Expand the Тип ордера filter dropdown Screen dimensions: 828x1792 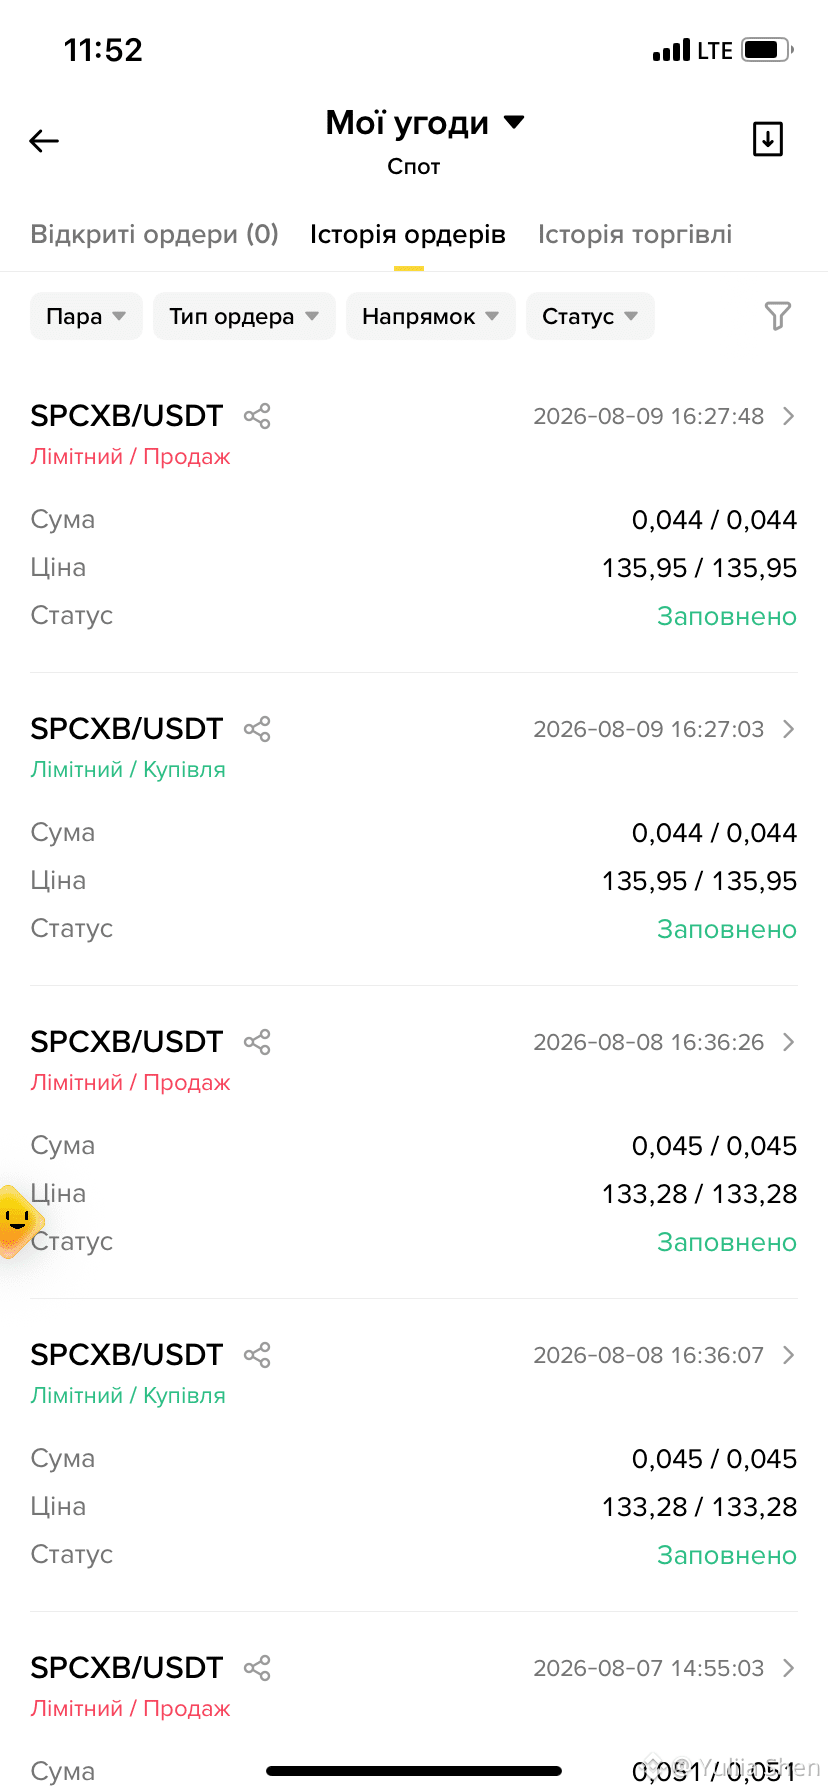pyautogui.click(x=244, y=316)
